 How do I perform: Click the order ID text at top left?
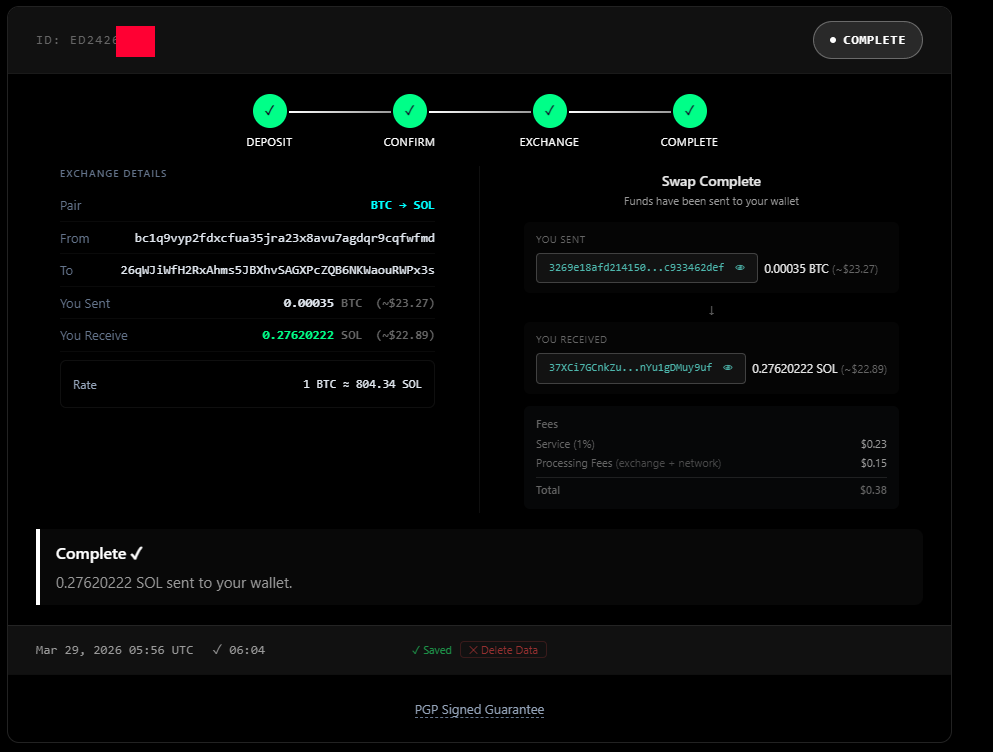pos(77,40)
